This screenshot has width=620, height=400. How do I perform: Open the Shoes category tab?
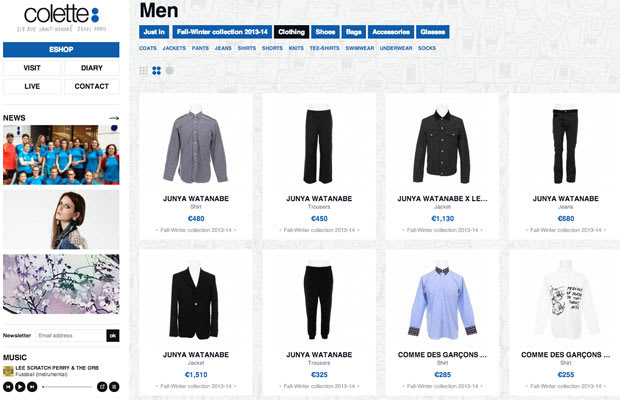pos(325,32)
